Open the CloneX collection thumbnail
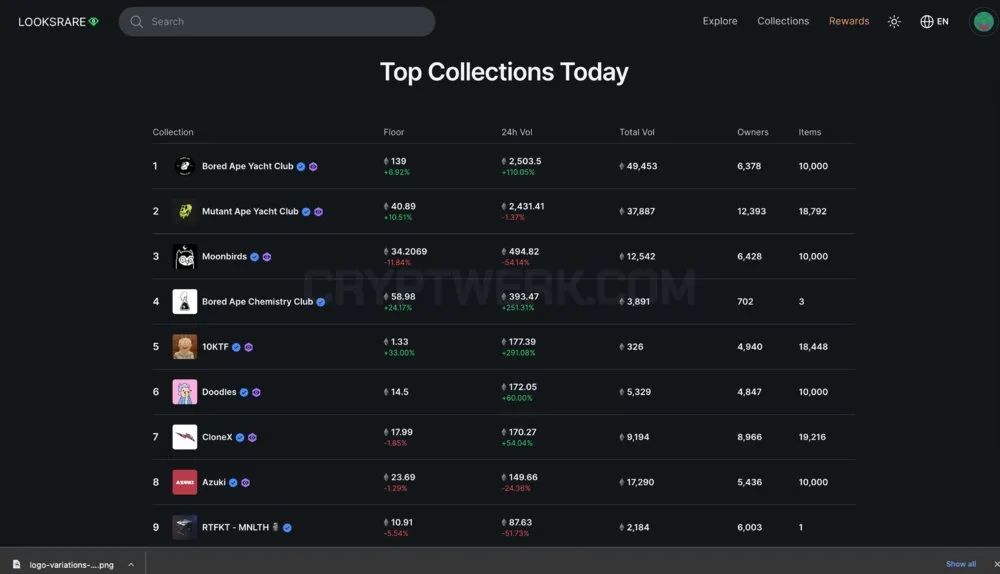The image size is (1000, 574). click(184, 437)
